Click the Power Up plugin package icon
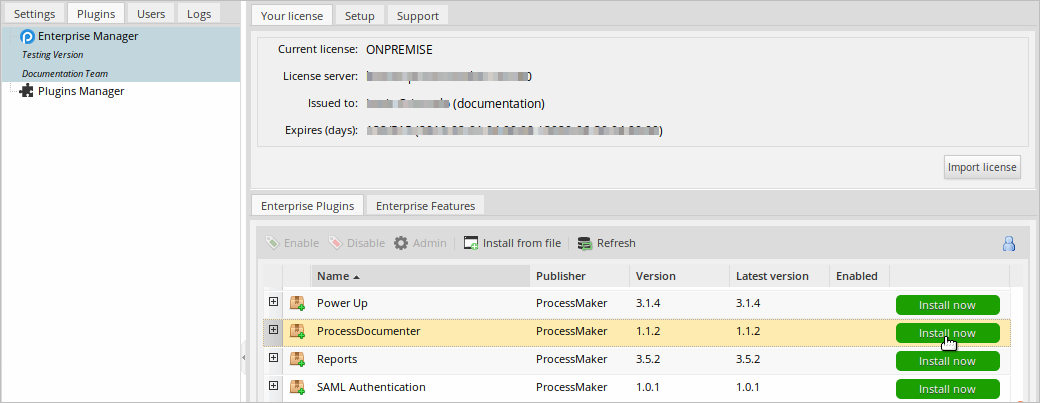The image size is (1040, 403). tap(297, 303)
